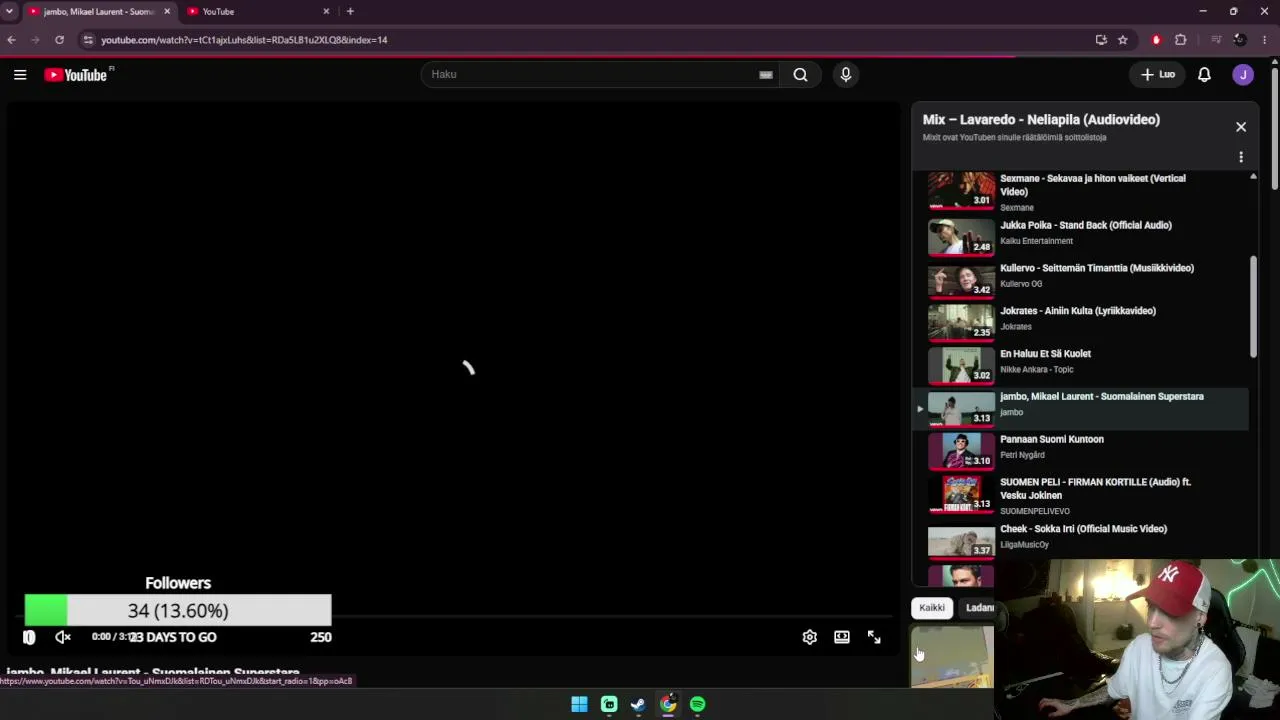The width and height of the screenshot is (1280, 720).
Task: Pause the video playback
Action: (x=29, y=637)
